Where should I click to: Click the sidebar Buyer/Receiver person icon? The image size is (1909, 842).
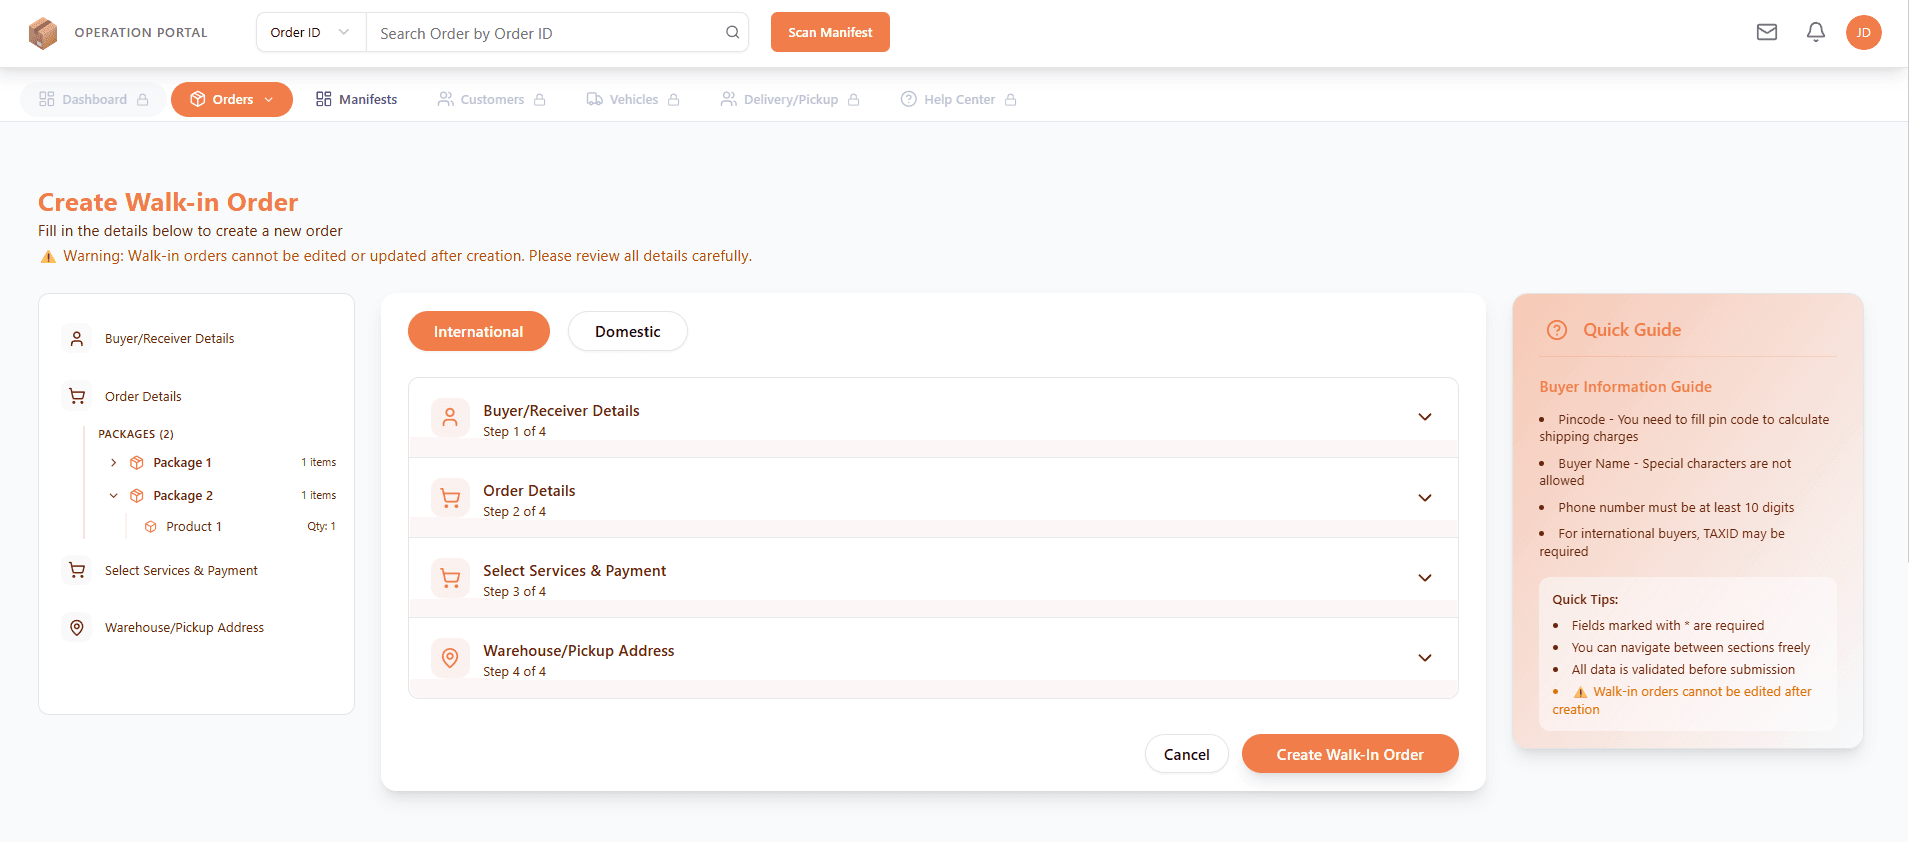coord(77,339)
